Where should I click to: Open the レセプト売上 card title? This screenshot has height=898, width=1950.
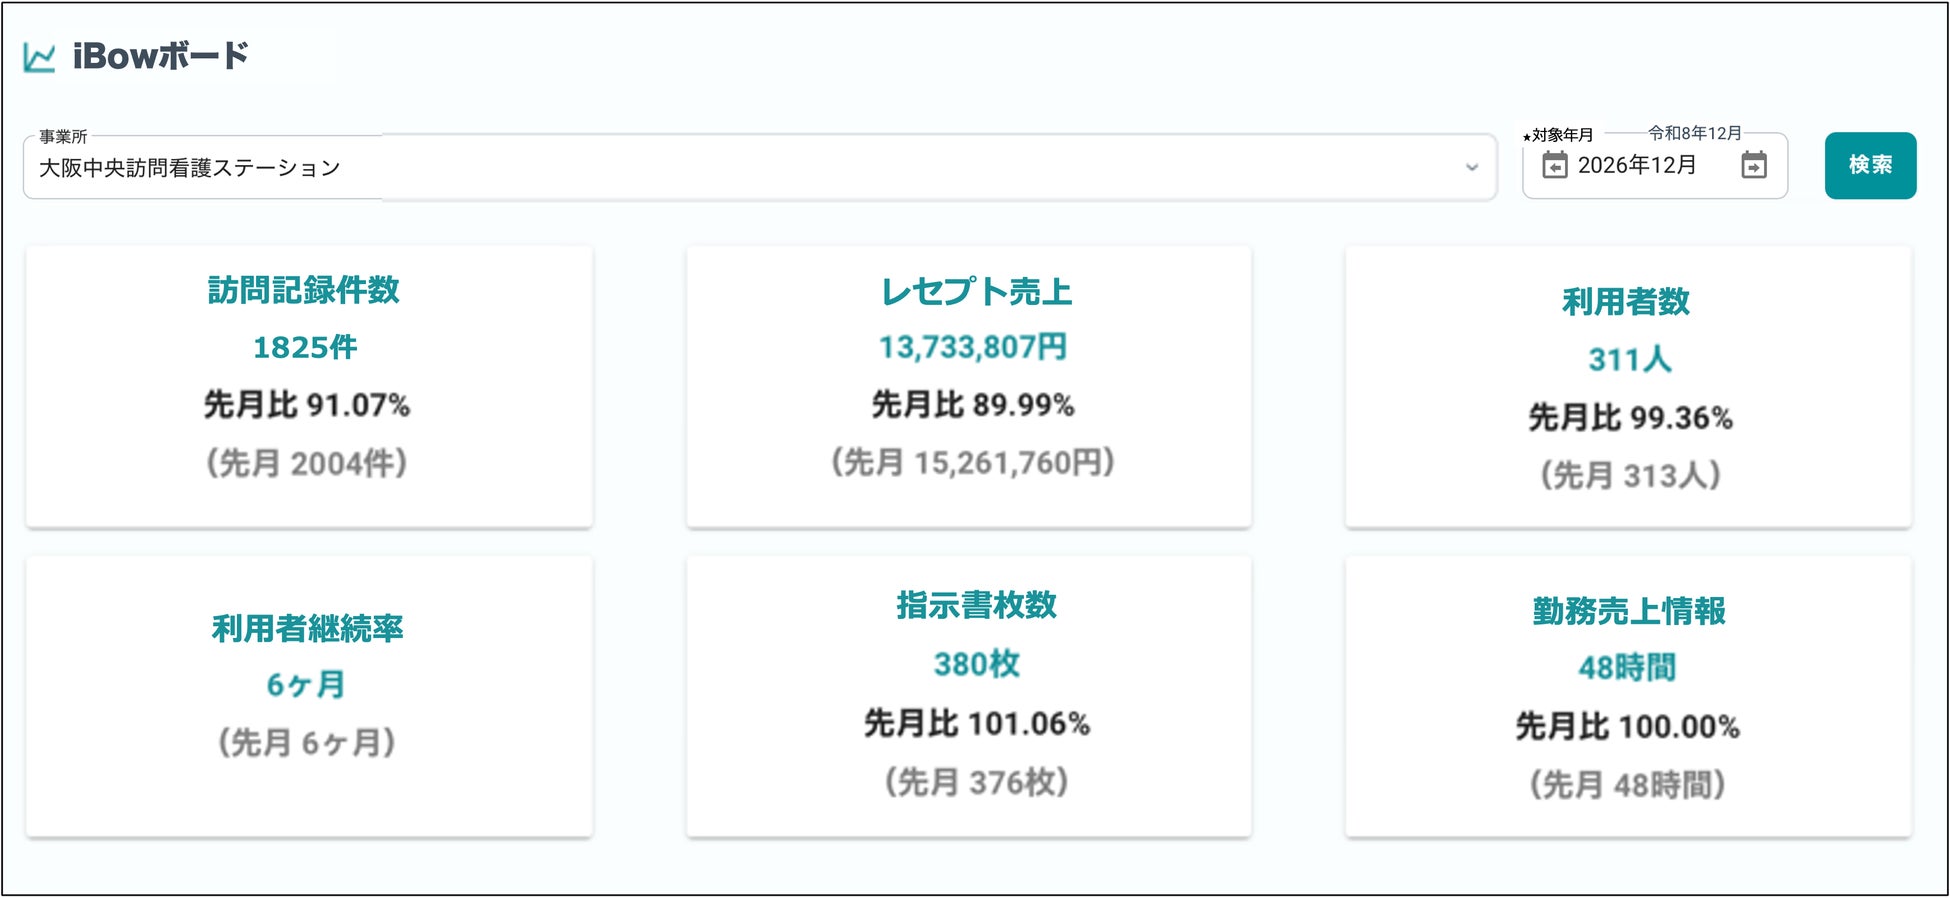[976, 291]
